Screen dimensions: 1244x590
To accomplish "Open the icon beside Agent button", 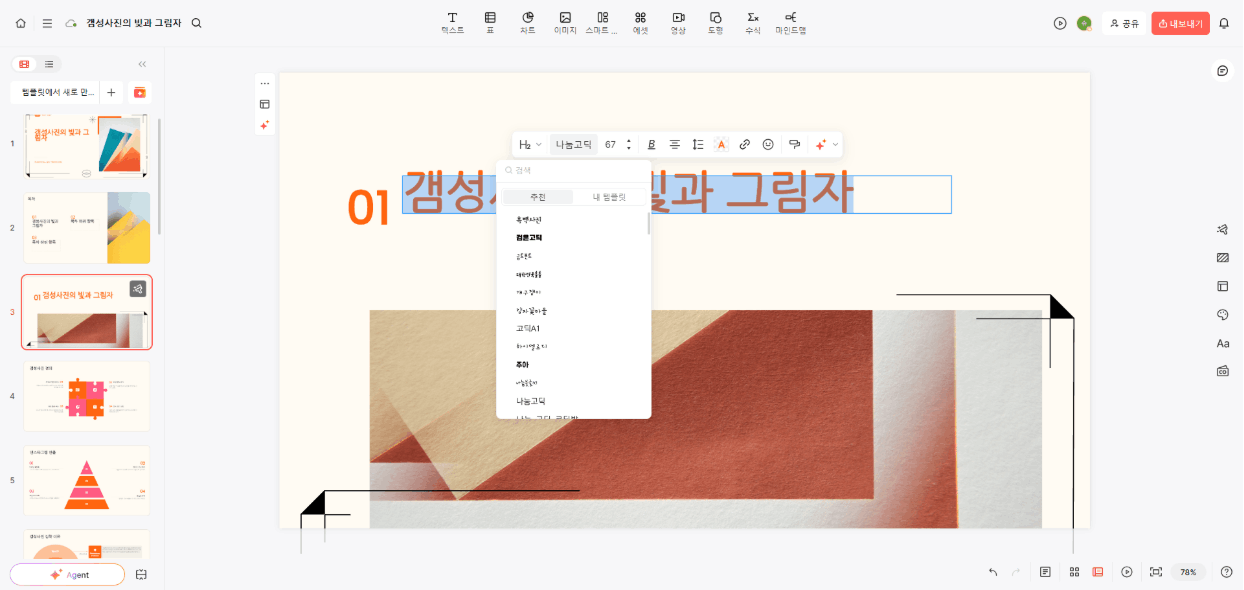I will coord(141,574).
